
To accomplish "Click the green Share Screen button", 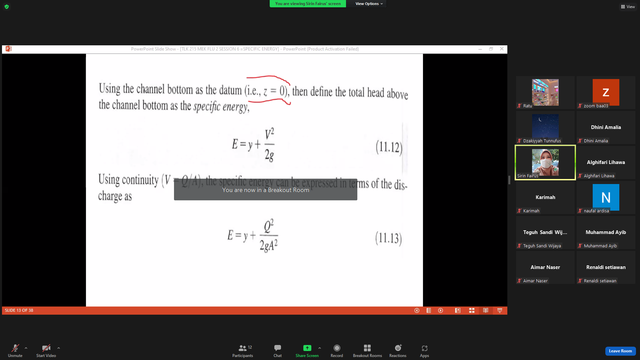I will (x=307, y=350).
